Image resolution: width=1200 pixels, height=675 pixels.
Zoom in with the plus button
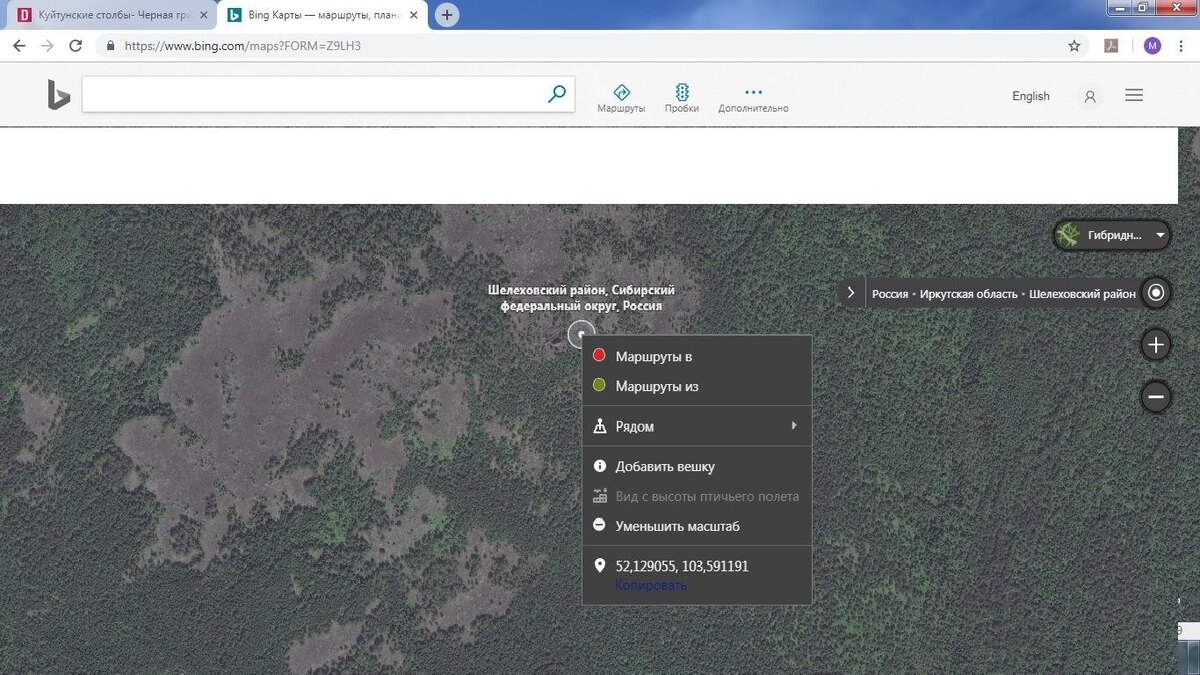(1156, 345)
